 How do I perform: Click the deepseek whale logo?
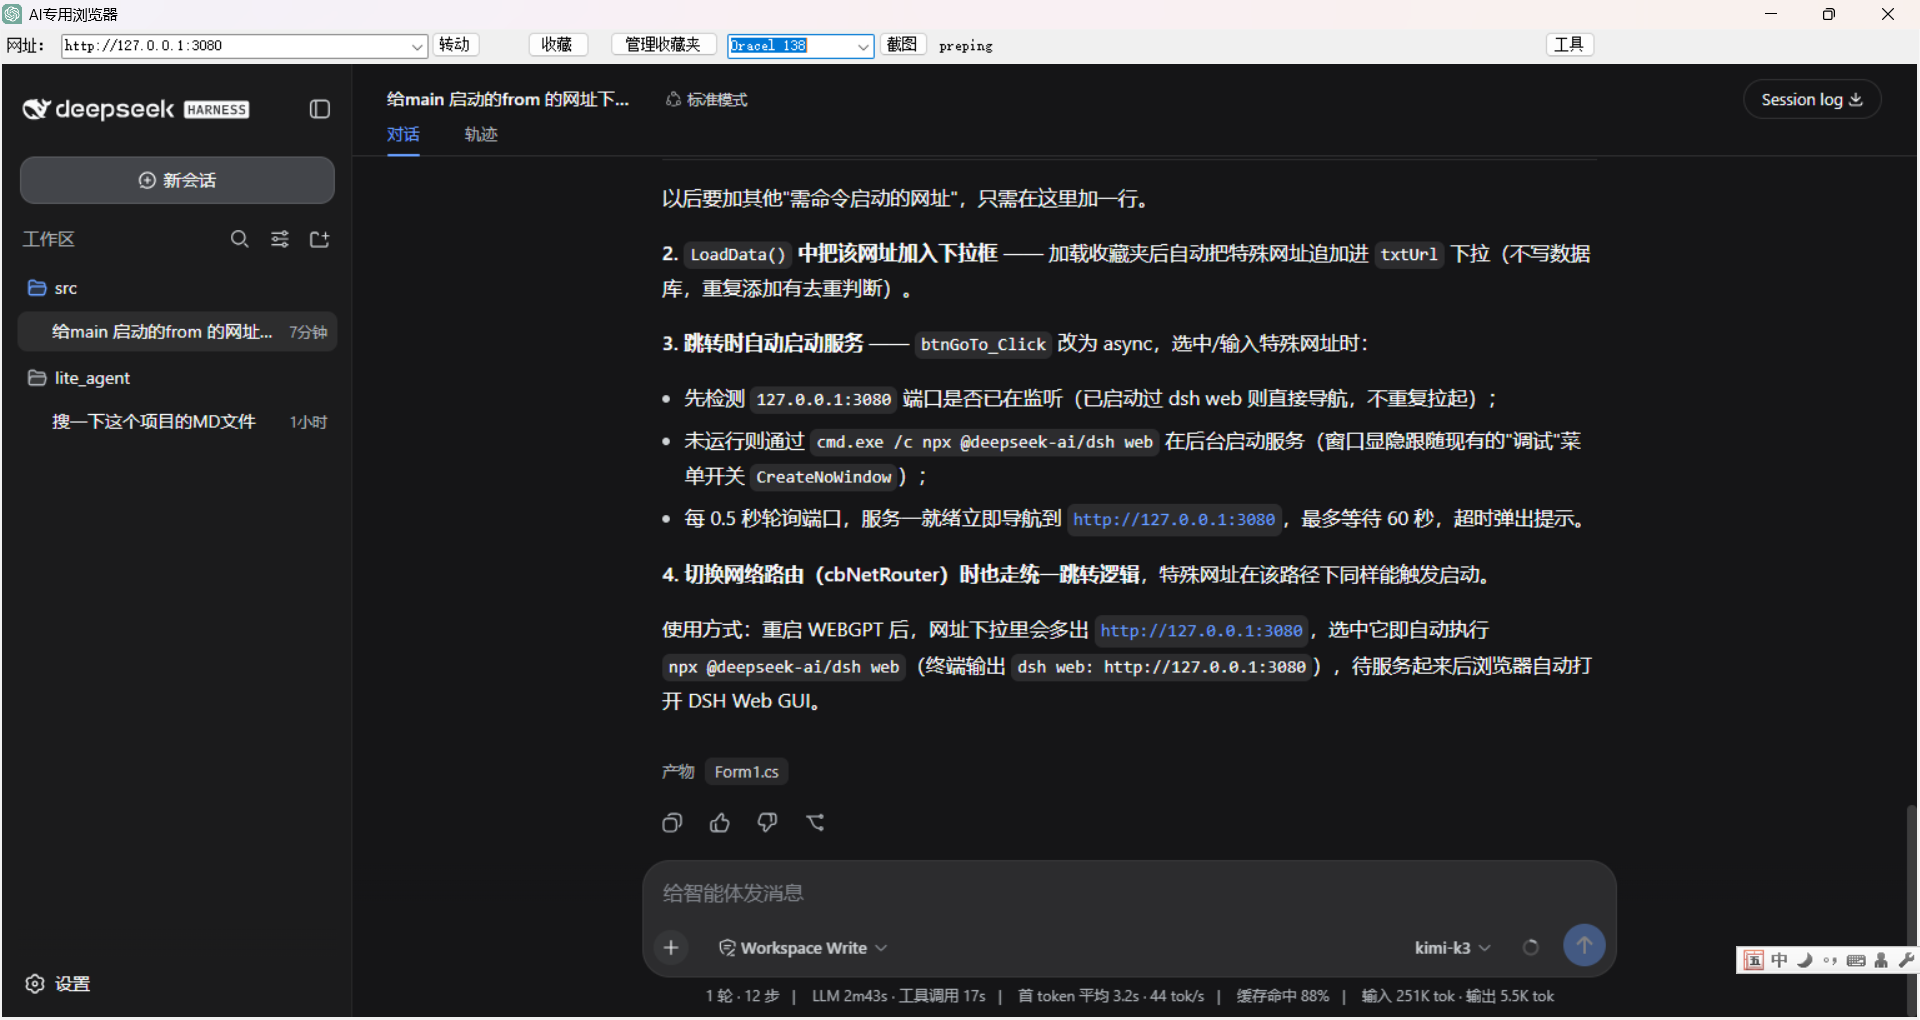pyautogui.click(x=37, y=109)
